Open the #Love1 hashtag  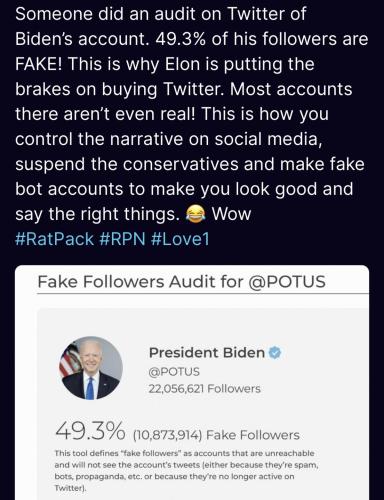[180, 239]
